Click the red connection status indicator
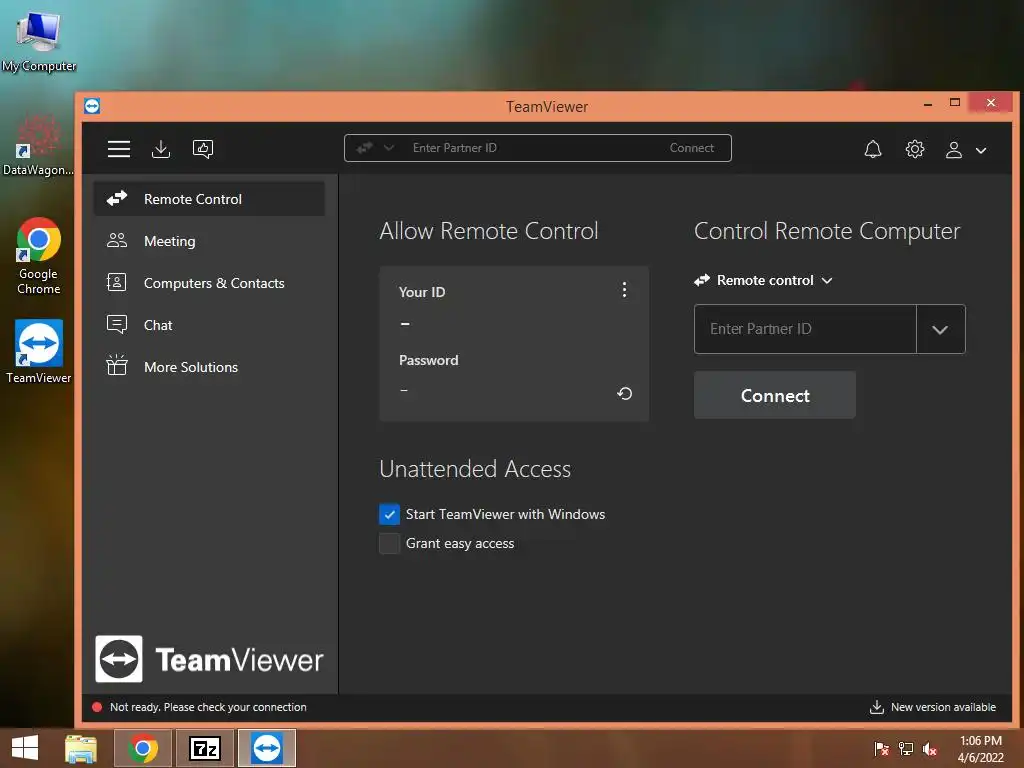This screenshot has height=768, width=1024. 97,707
